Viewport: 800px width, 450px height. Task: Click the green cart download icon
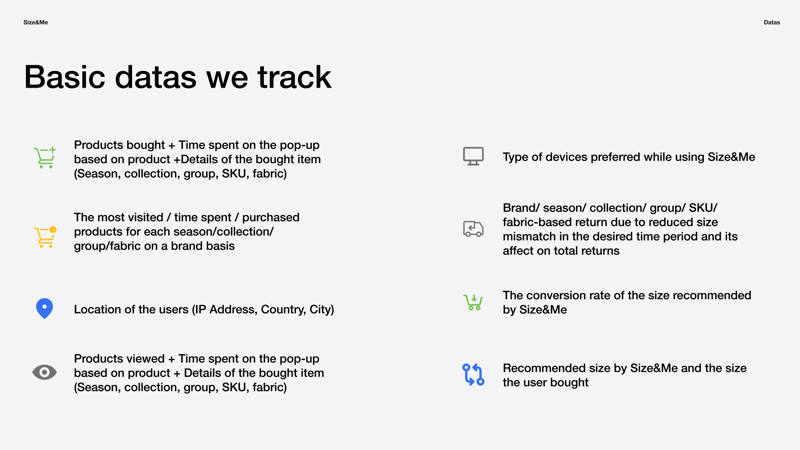pyautogui.click(x=473, y=302)
